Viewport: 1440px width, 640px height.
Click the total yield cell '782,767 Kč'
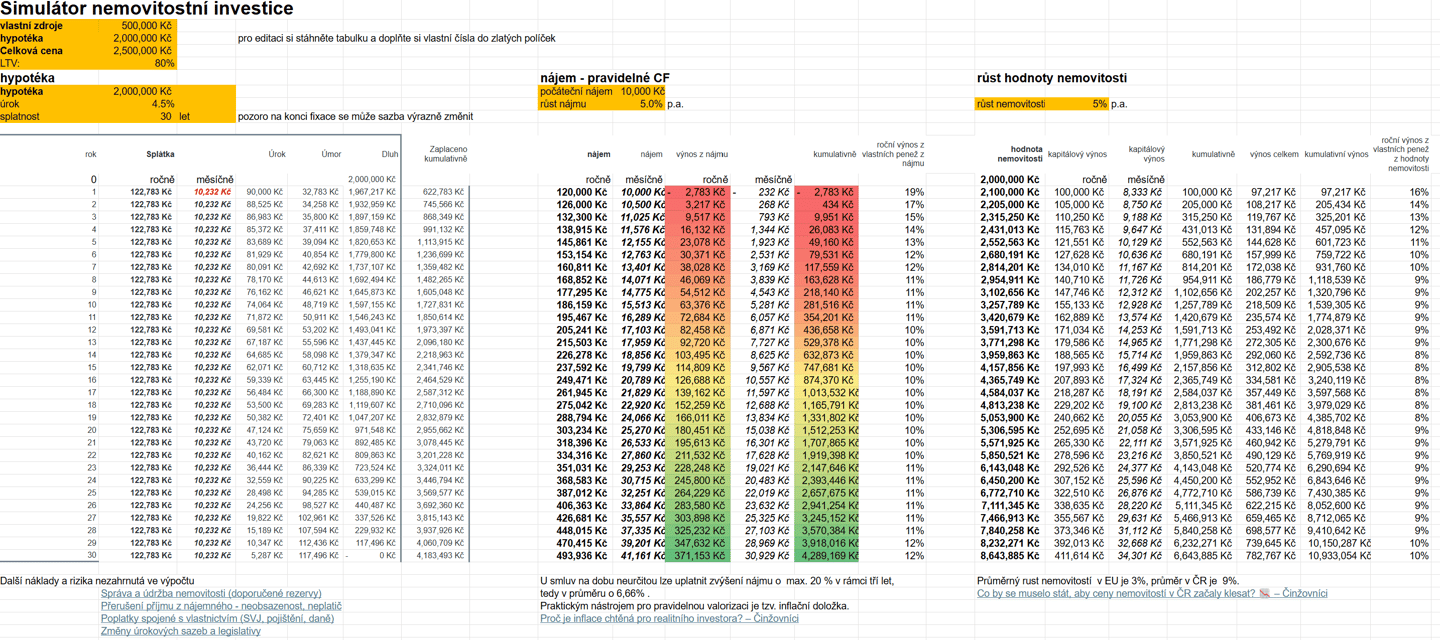point(1273,555)
